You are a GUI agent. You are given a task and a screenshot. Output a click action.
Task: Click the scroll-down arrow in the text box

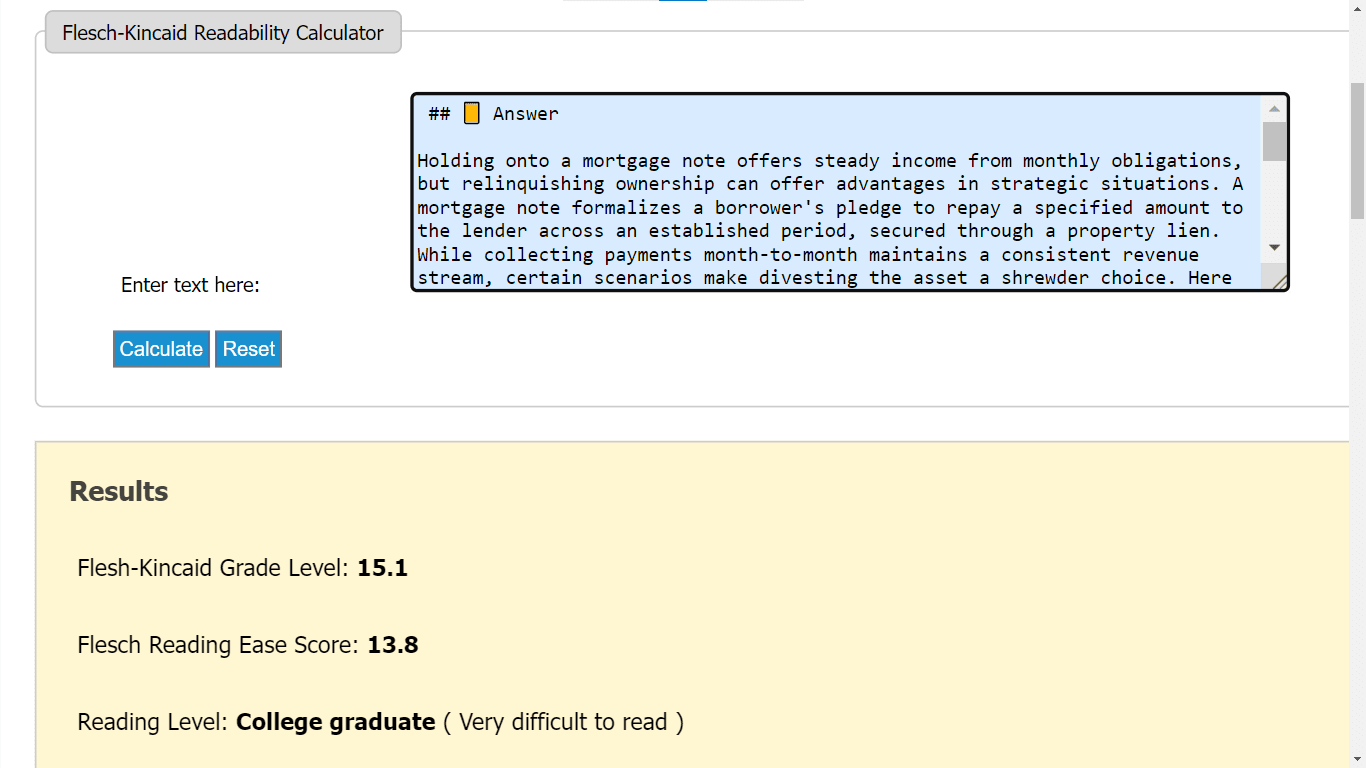1274,247
